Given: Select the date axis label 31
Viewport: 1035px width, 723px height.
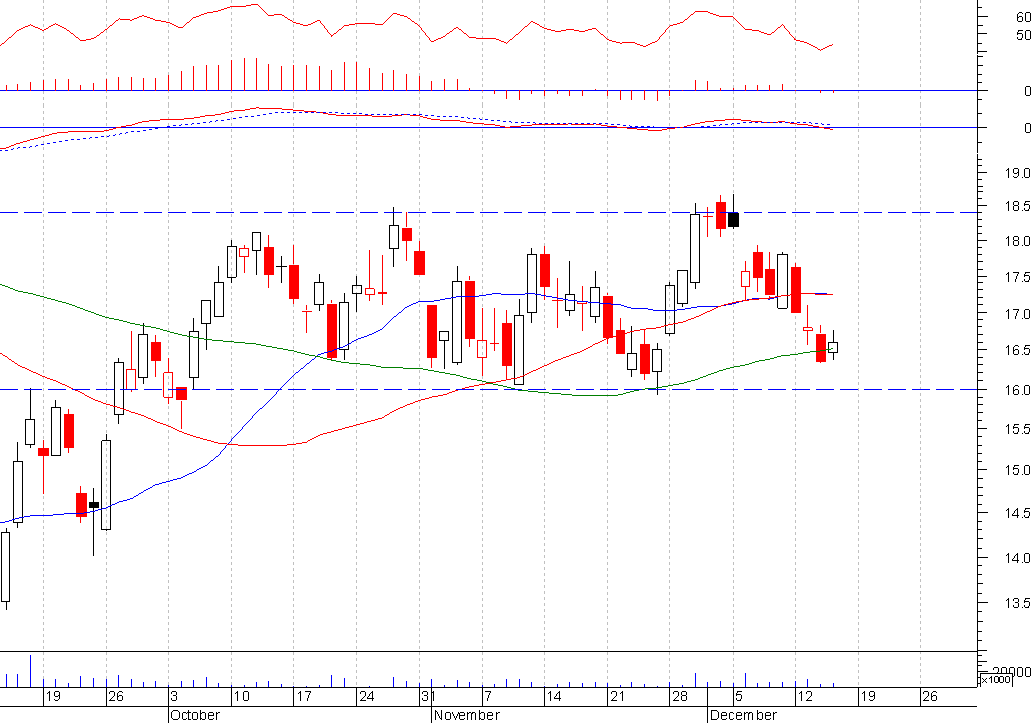Looking at the screenshot, I should tap(428, 697).
